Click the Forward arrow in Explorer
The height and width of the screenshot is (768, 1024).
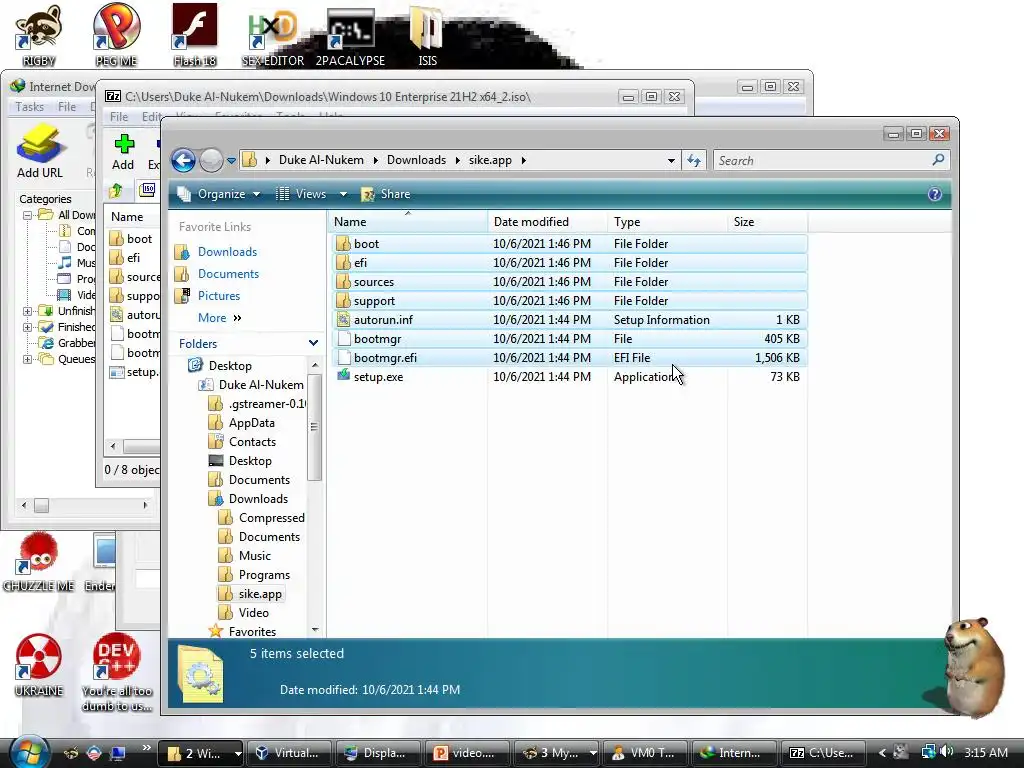[x=211, y=160]
